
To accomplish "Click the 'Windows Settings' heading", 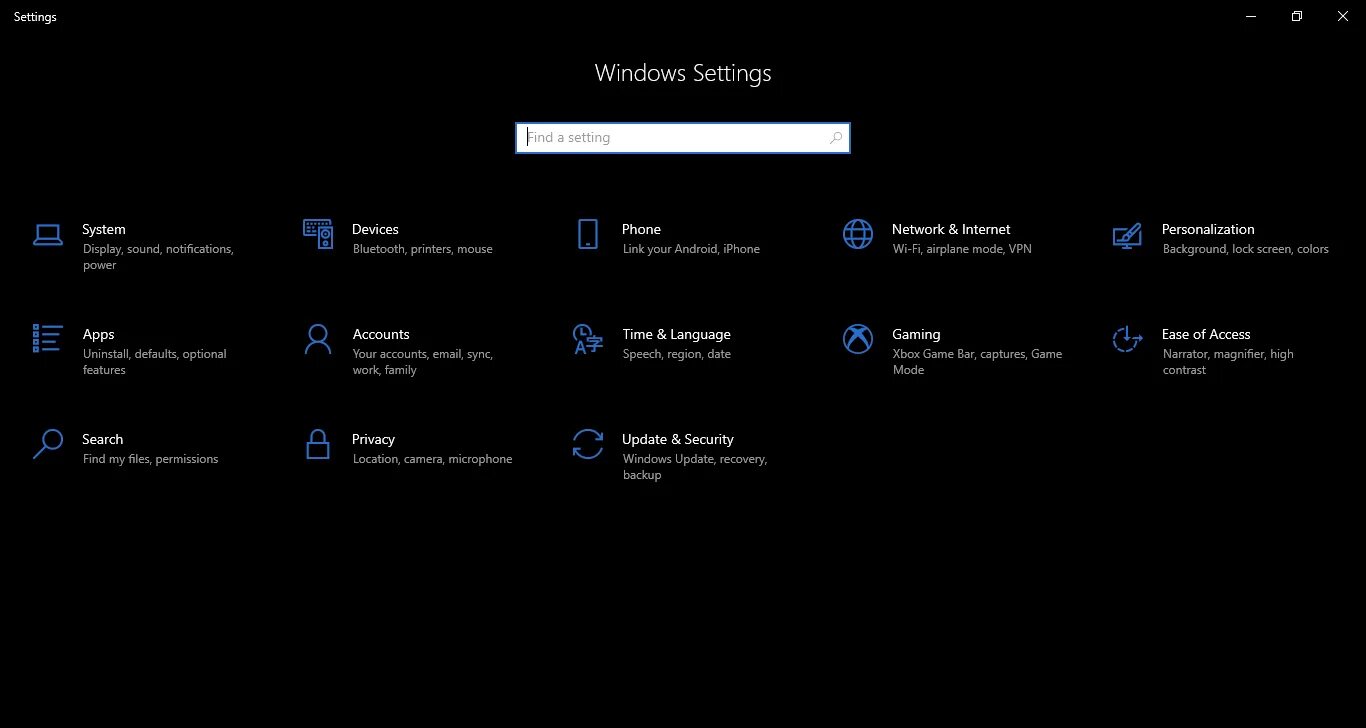I will (x=683, y=74).
